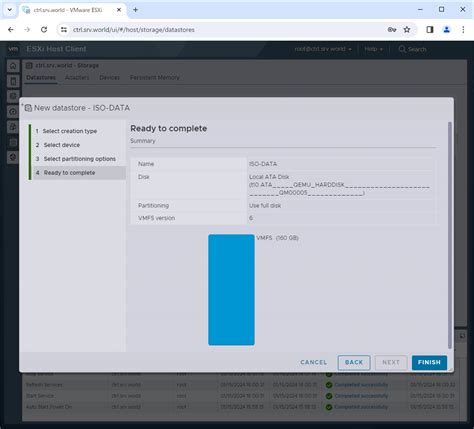The image size is (474, 429).
Task: Click the VMFS version value 6
Action: pos(251,218)
